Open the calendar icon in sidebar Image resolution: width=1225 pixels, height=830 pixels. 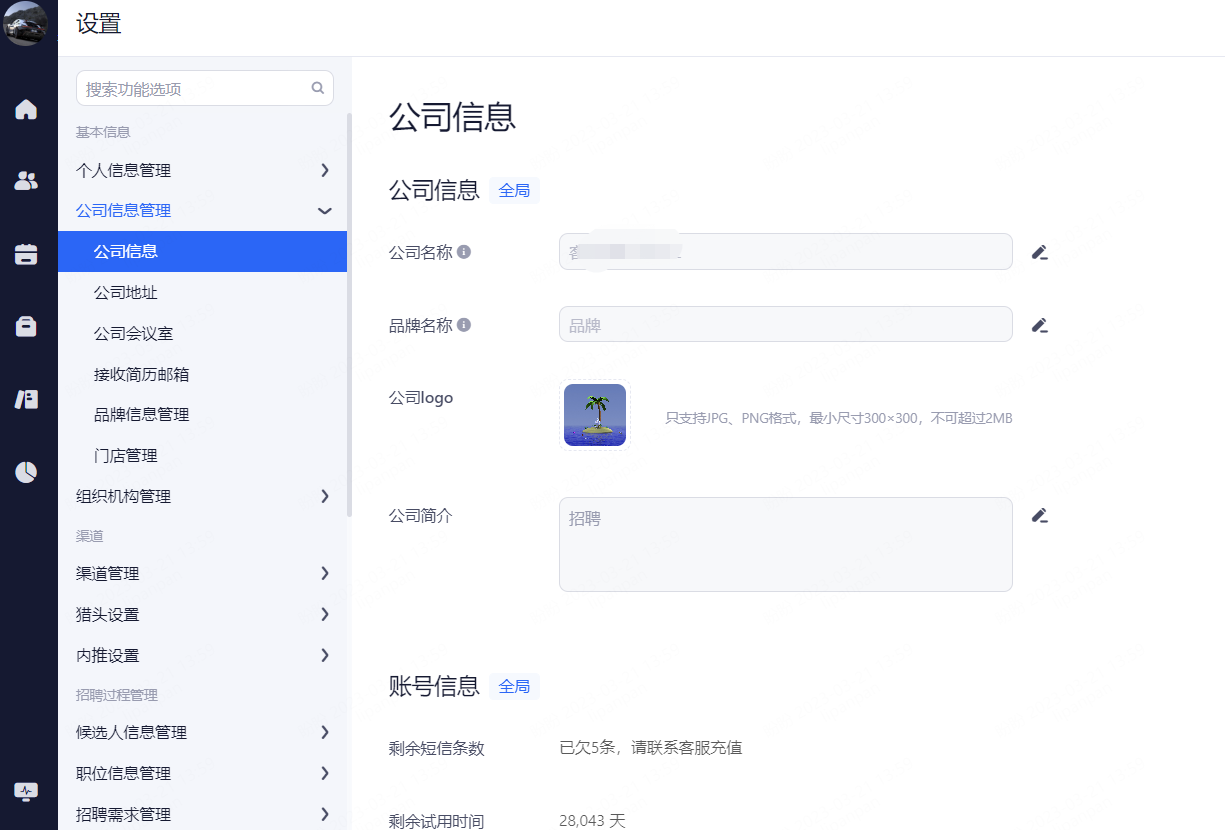click(x=26, y=254)
